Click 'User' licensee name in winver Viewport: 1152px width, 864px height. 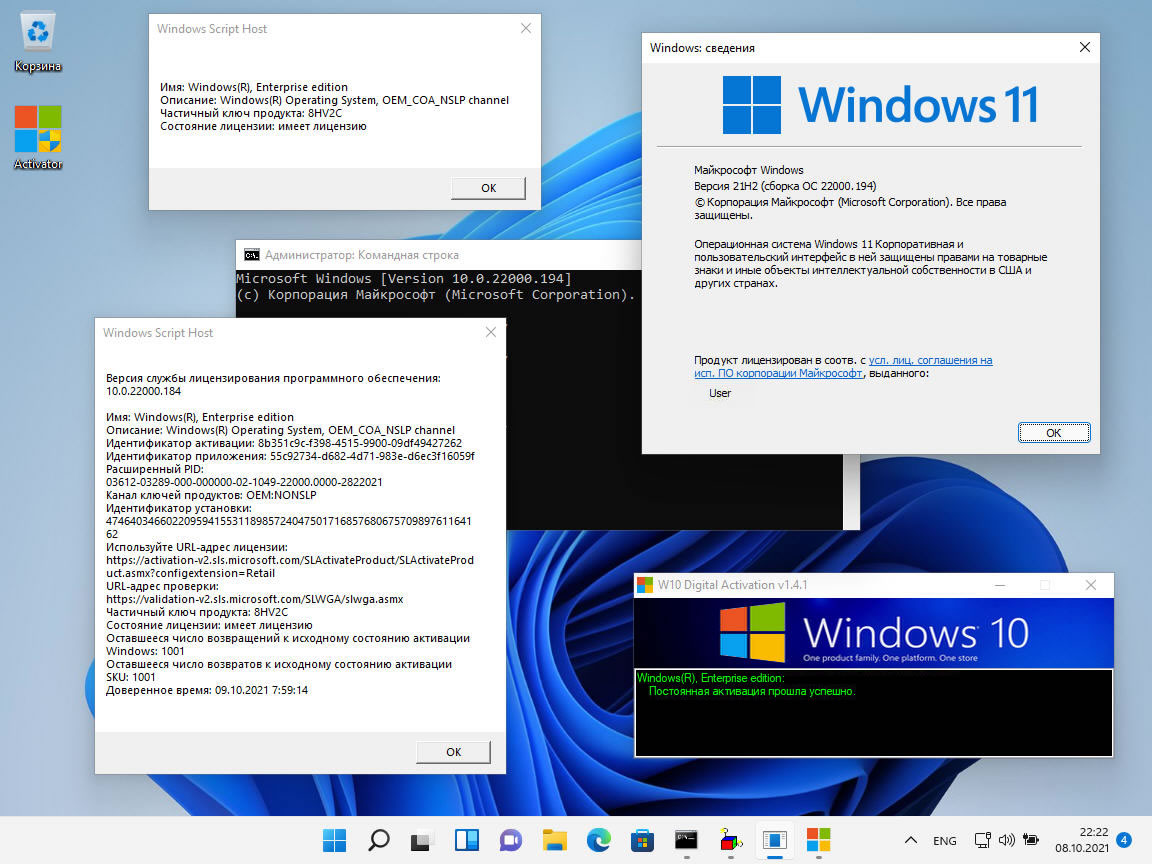[720, 393]
